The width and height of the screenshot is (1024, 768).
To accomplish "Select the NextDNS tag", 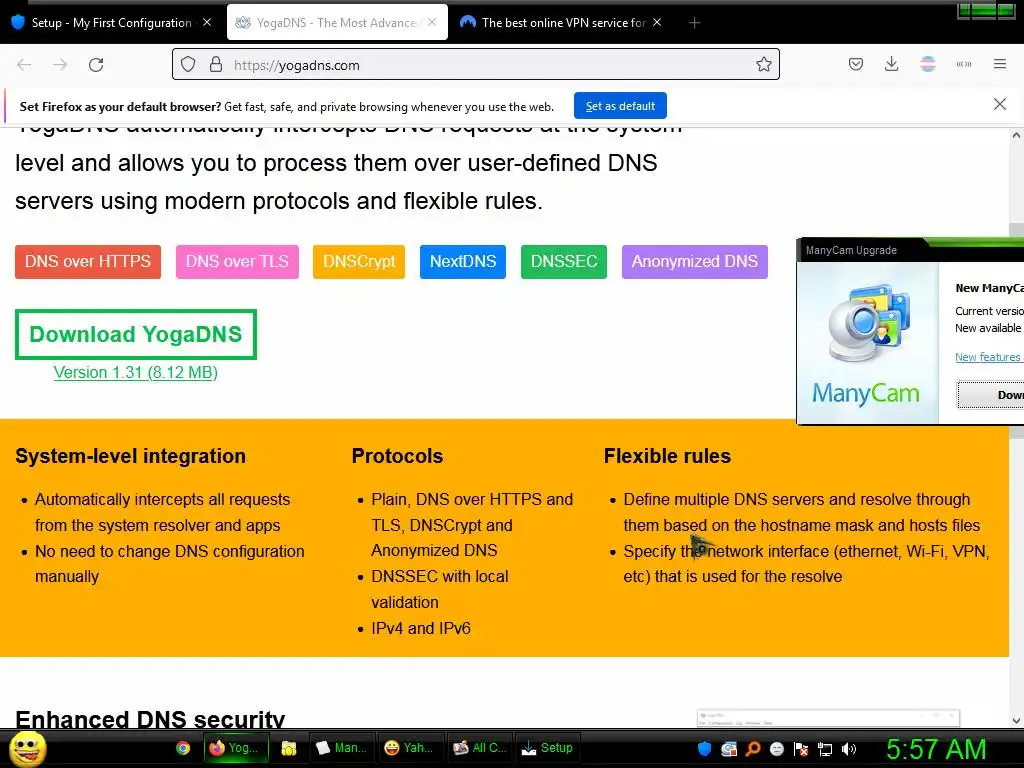I will pyautogui.click(x=462, y=262).
